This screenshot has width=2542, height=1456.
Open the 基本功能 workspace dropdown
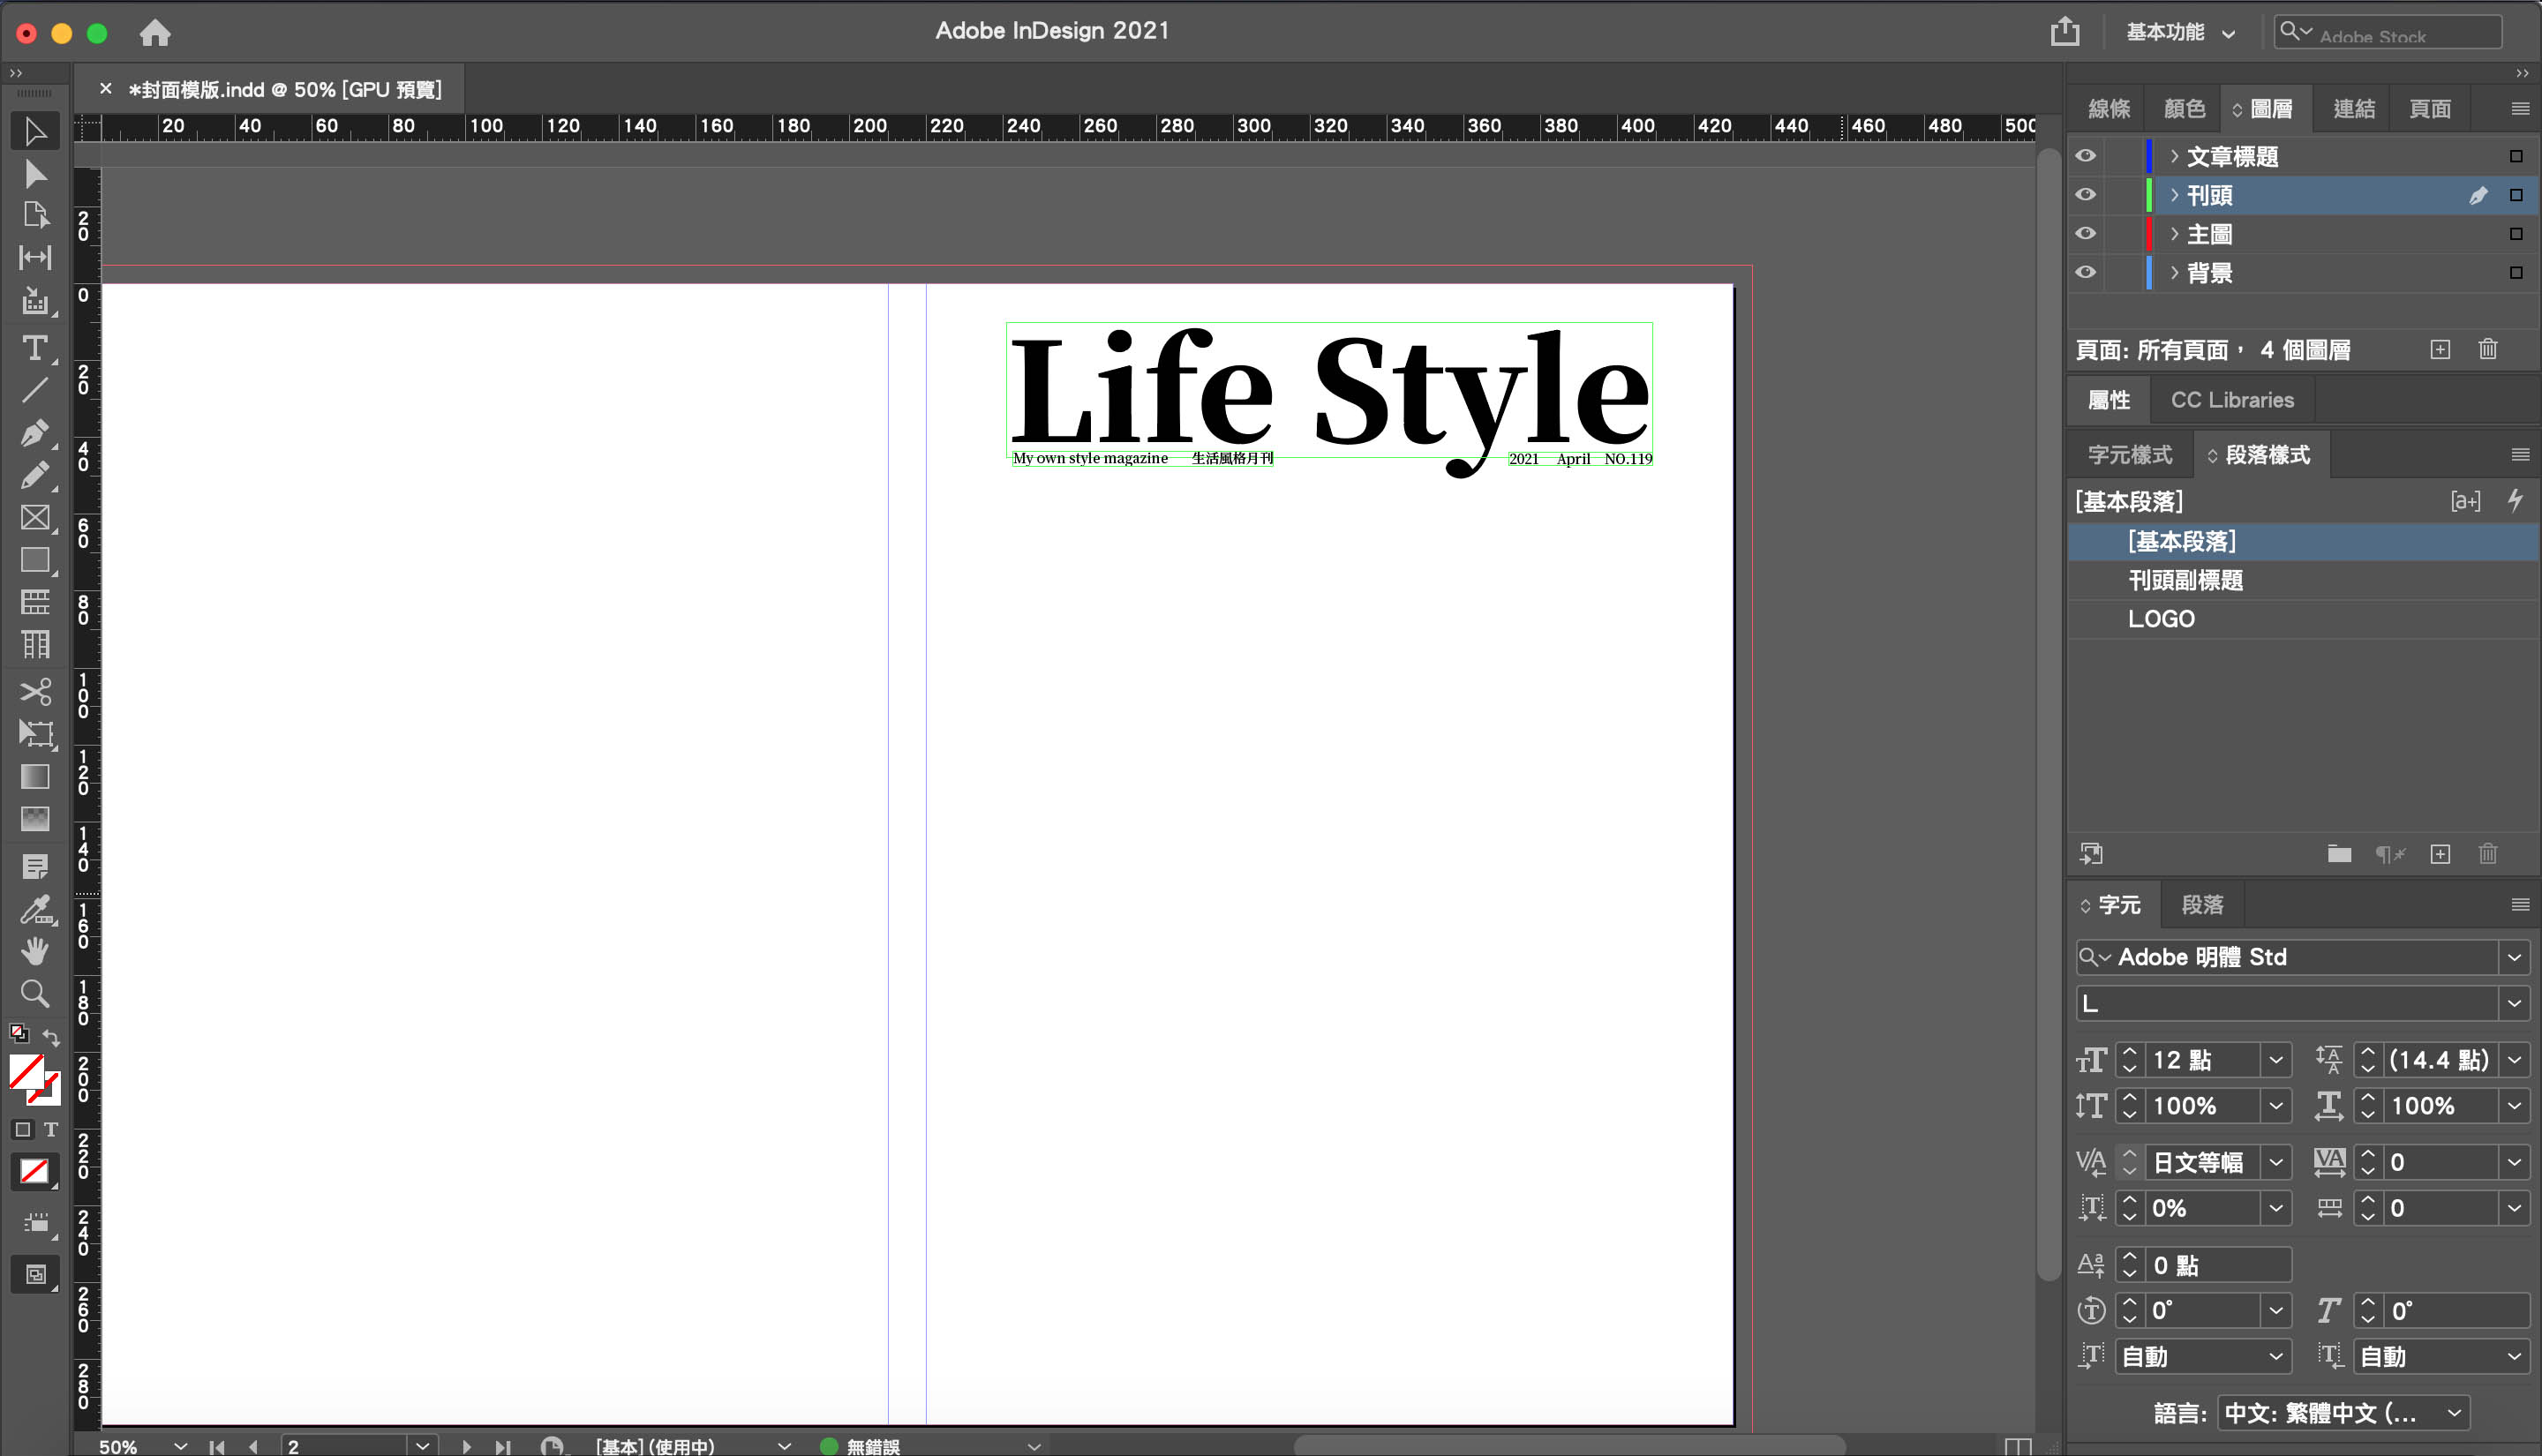[2180, 32]
